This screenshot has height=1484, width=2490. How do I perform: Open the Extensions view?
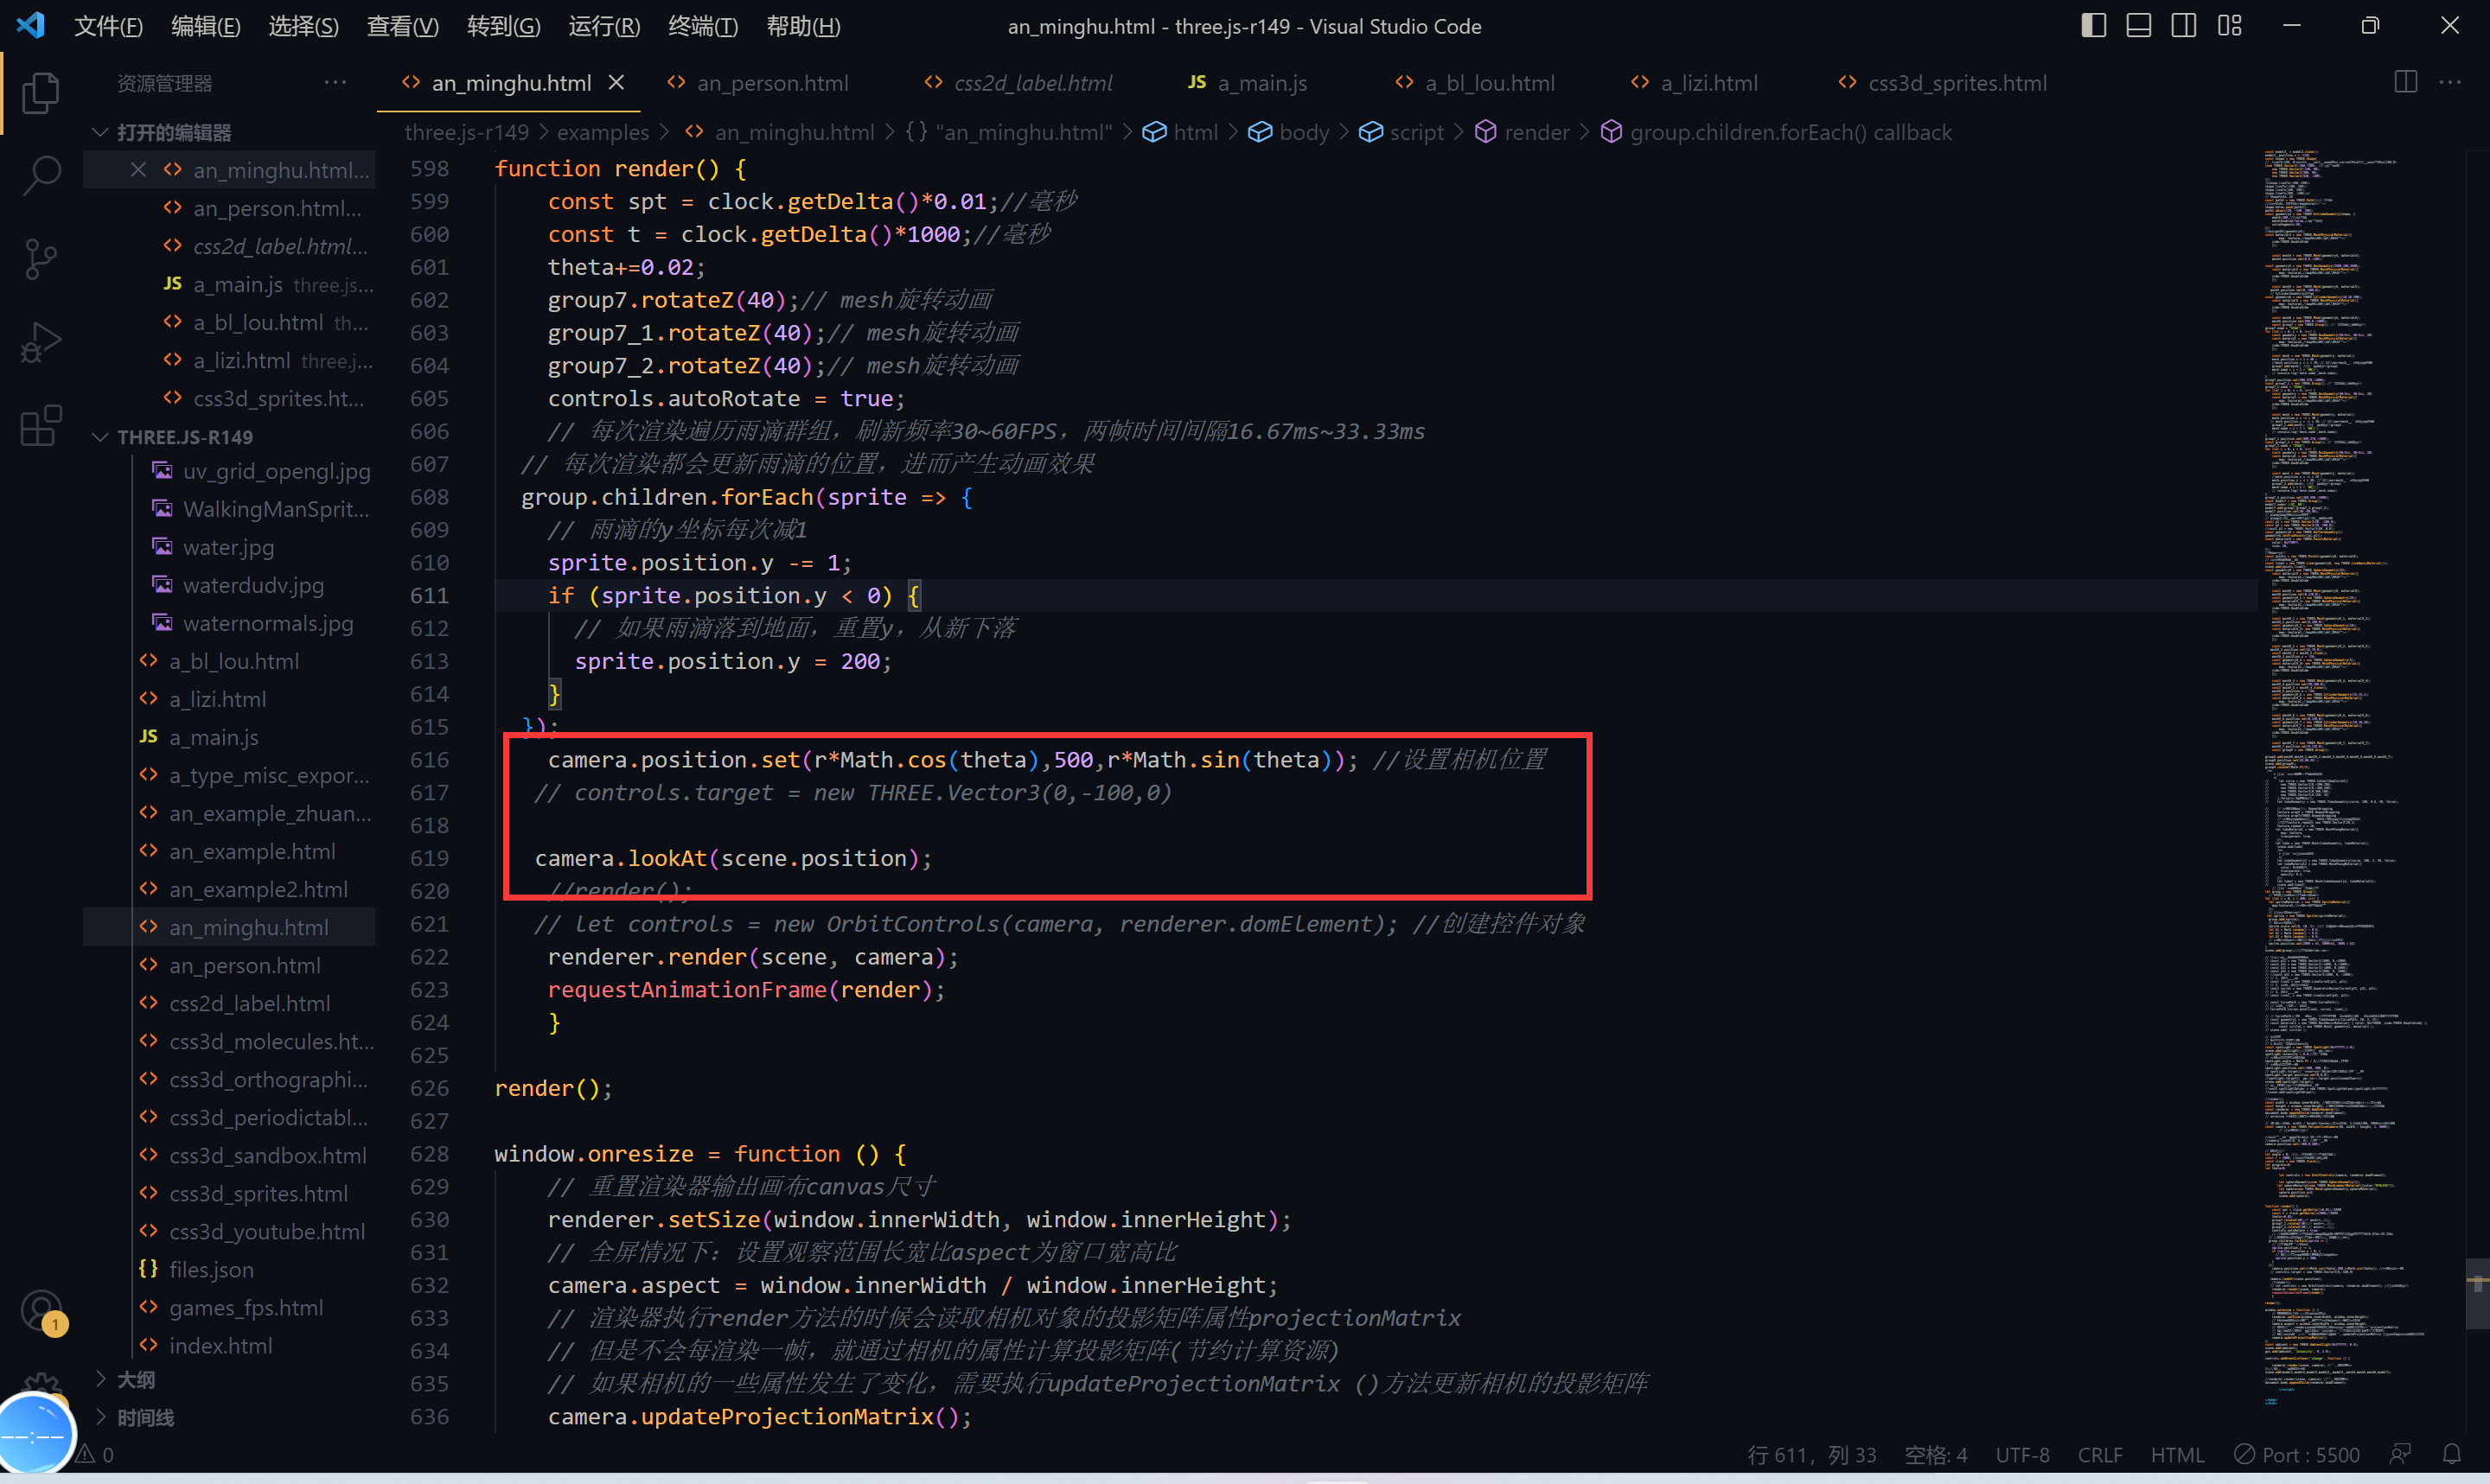tap(41, 425)
